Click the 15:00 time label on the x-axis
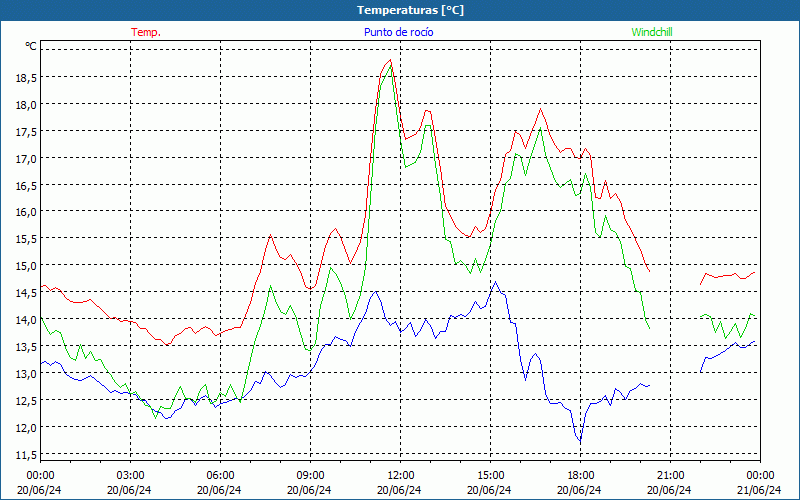 point(490,476)
